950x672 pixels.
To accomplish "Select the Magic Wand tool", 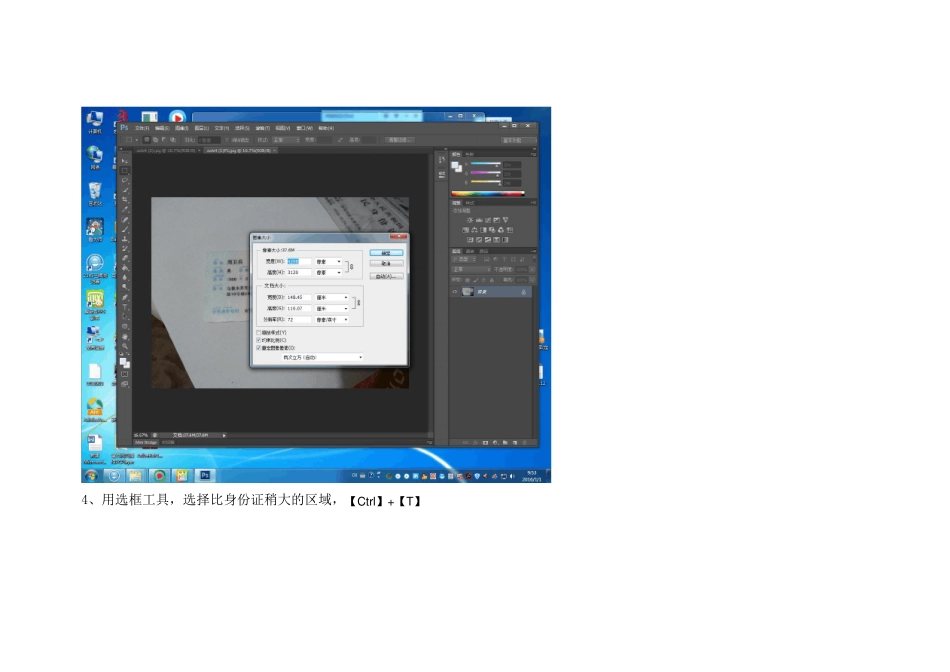I will point(125,190).
